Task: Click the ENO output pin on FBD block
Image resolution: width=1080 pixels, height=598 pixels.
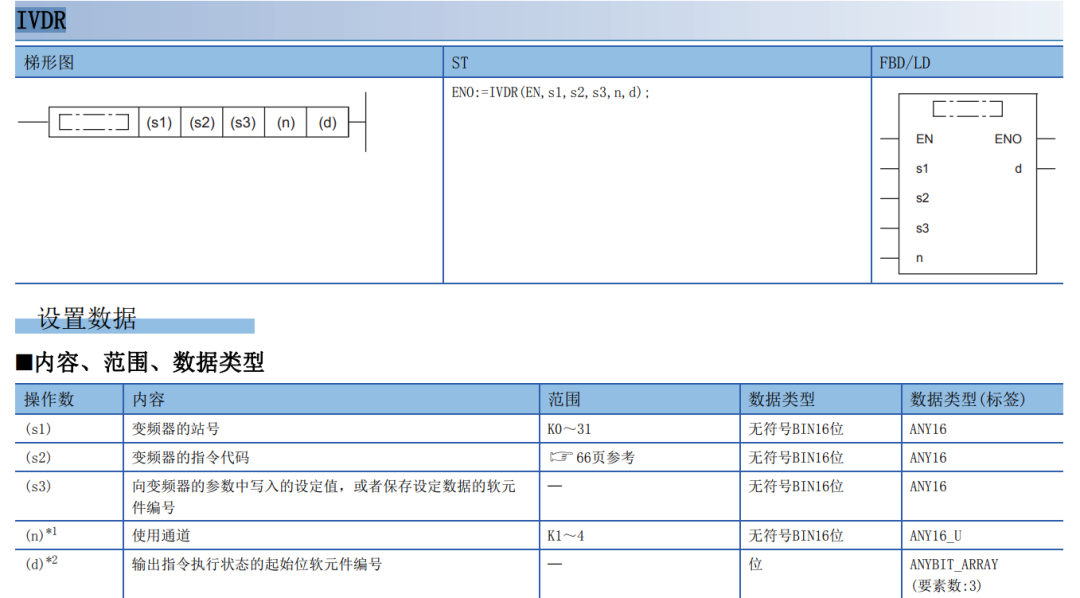Action: (x=1007, y=139)
